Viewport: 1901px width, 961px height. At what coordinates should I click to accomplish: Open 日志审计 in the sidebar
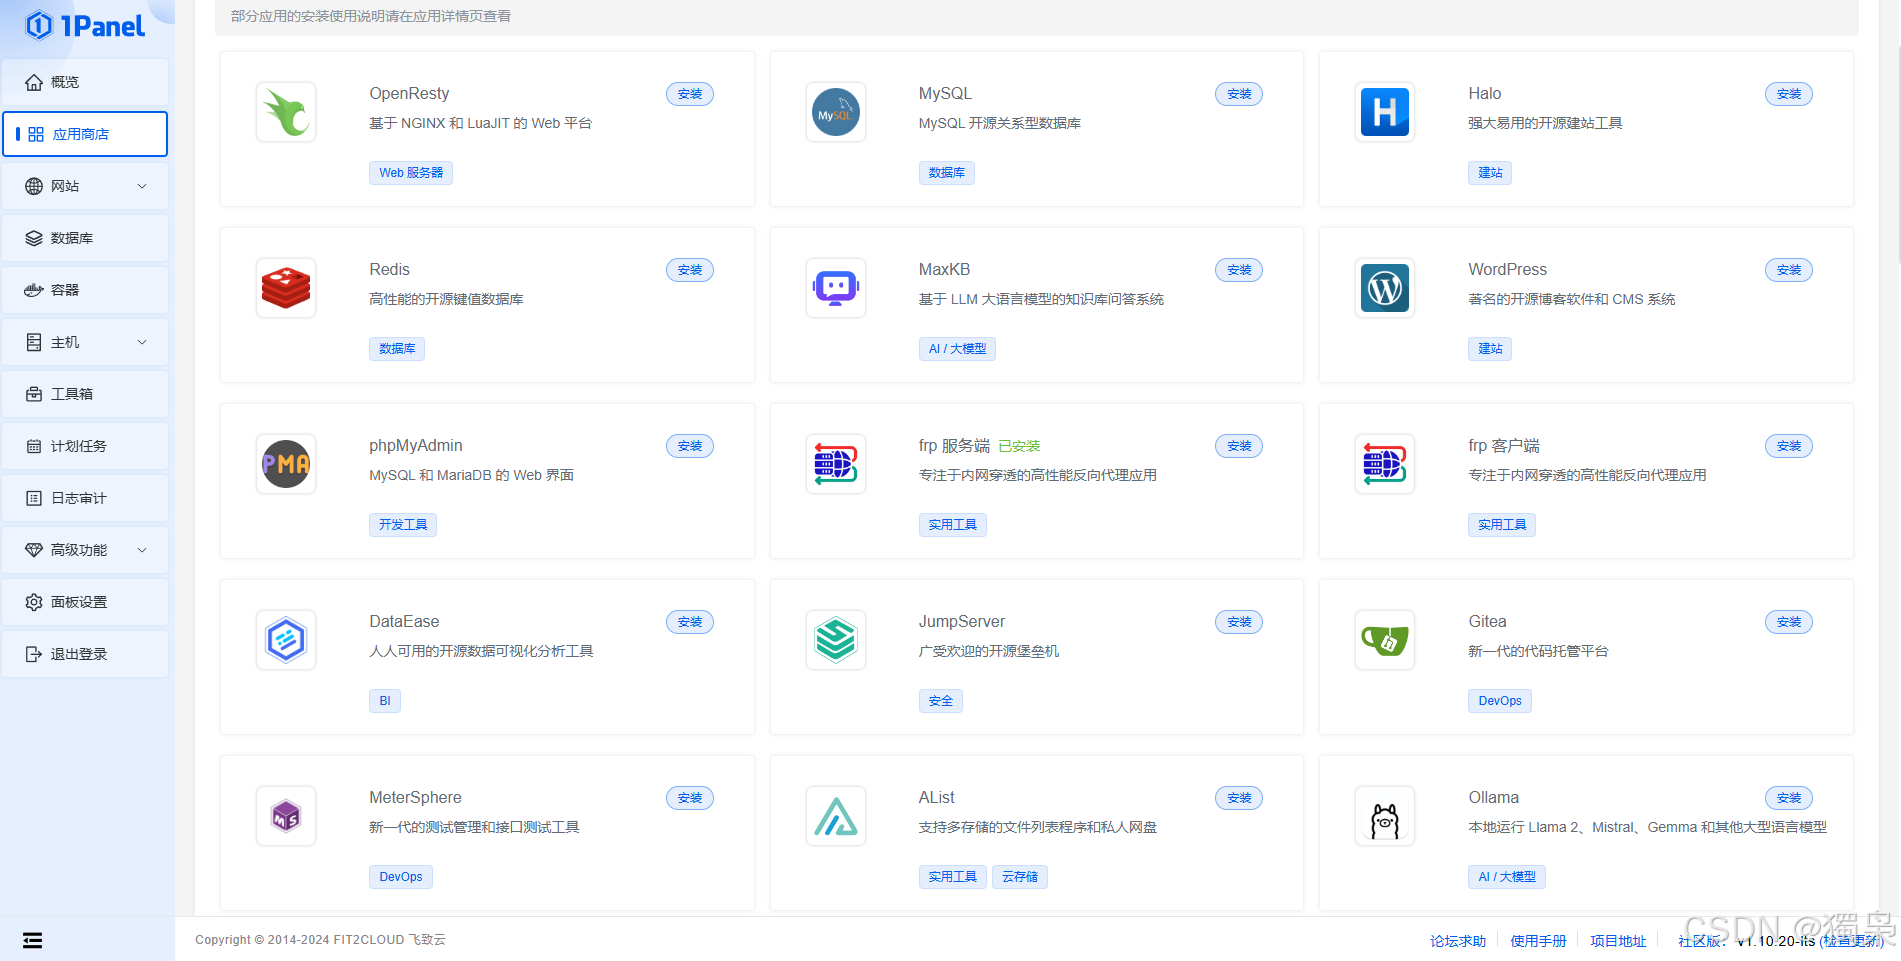click(x=85, y=498)
